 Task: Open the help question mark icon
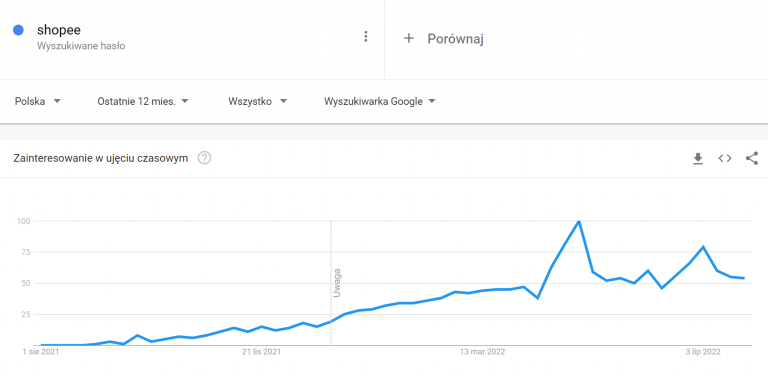(204, 158)
